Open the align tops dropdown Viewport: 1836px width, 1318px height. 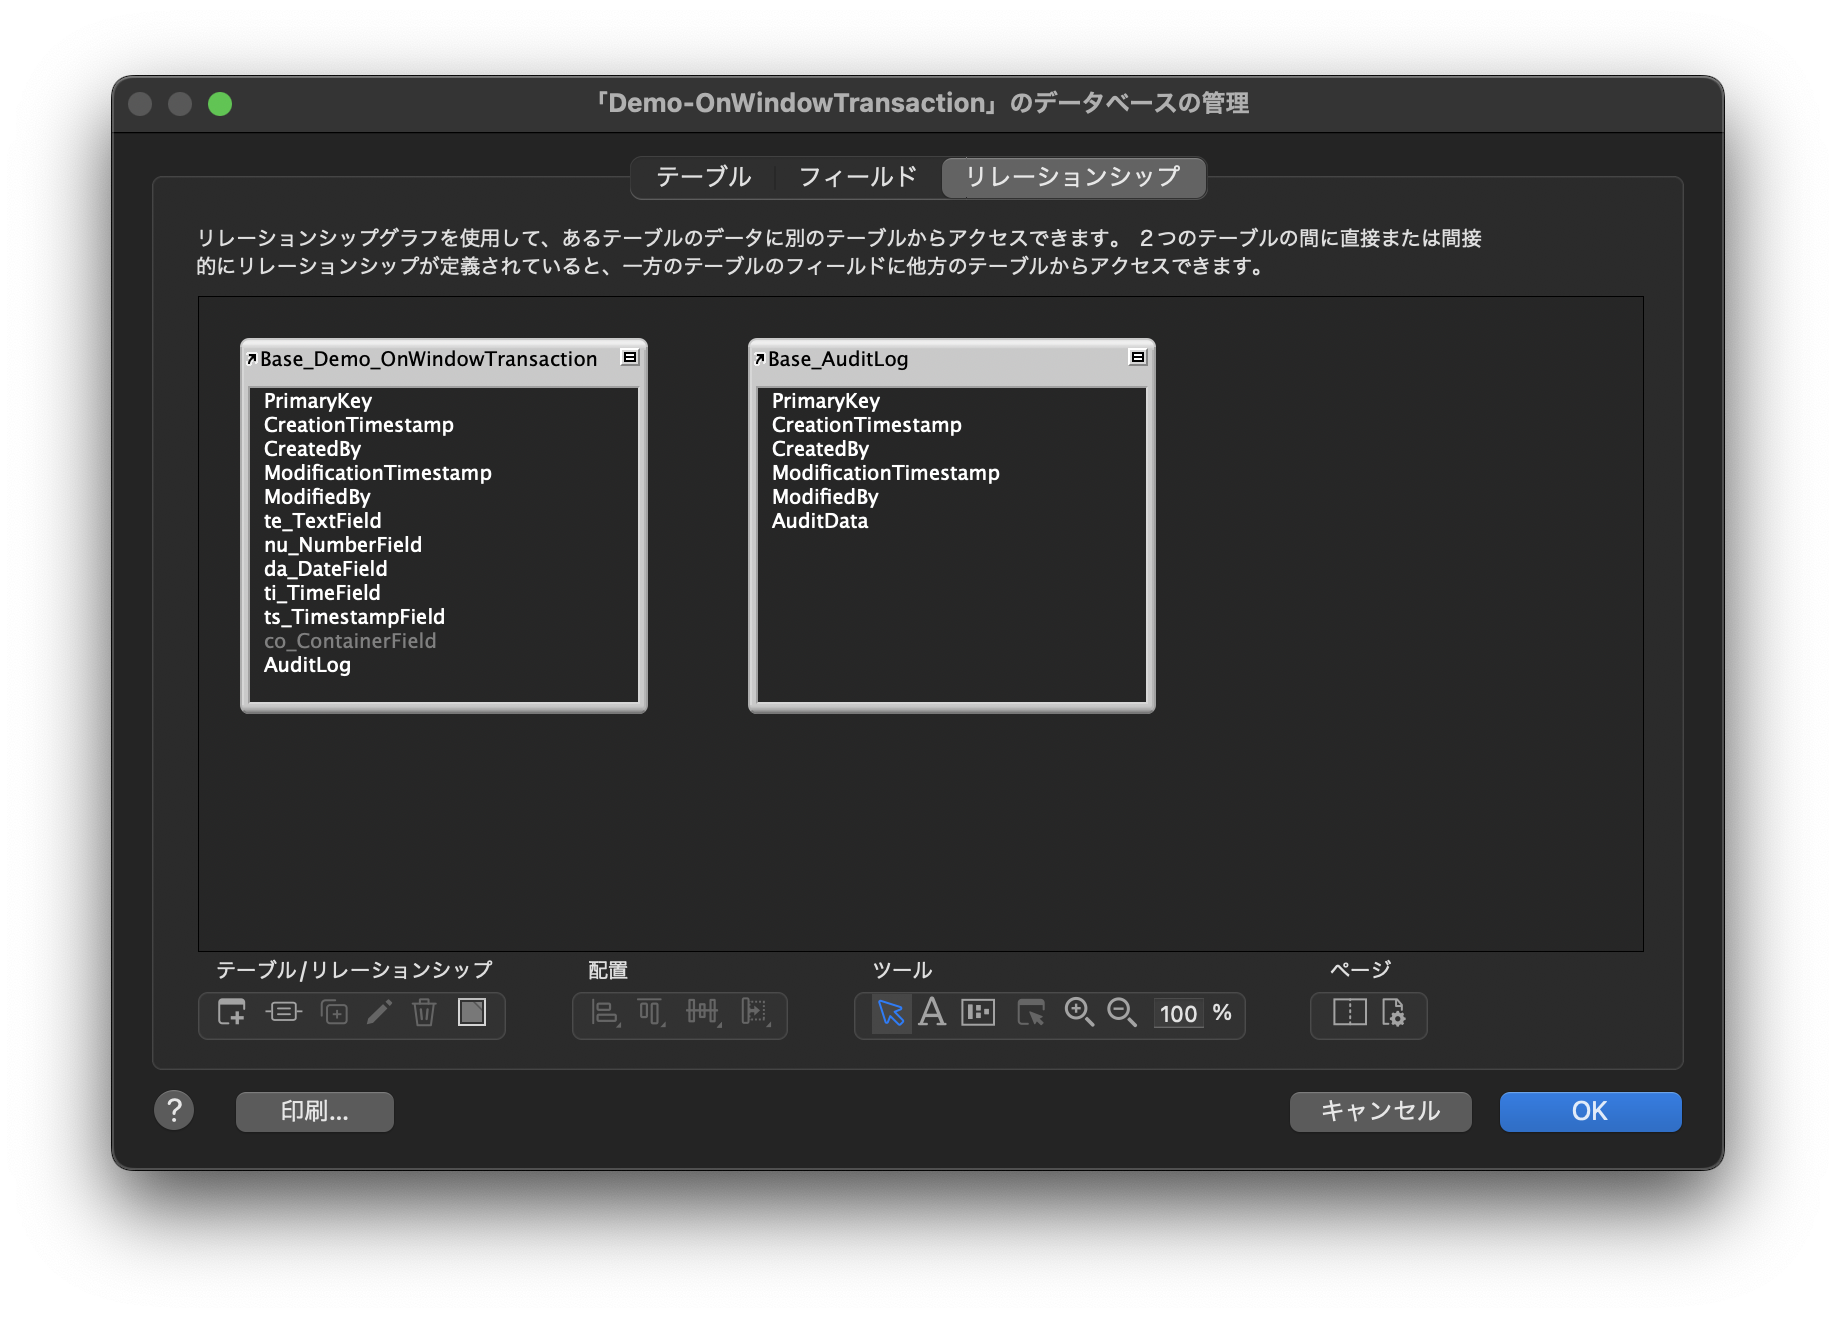[651, 1014]
